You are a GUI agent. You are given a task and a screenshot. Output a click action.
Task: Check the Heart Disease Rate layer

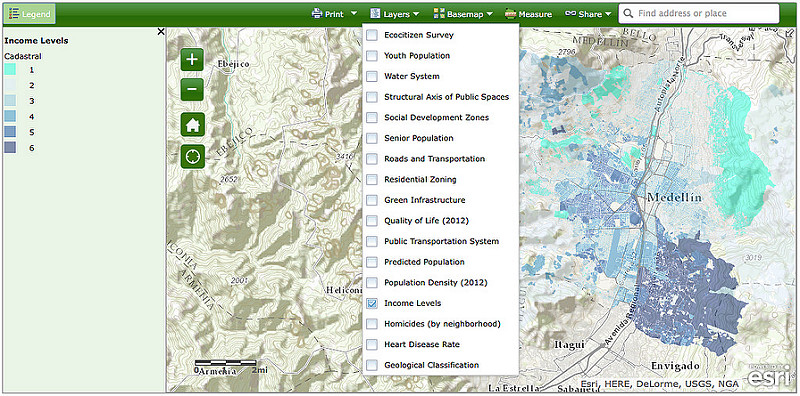[x=372, y=344]
